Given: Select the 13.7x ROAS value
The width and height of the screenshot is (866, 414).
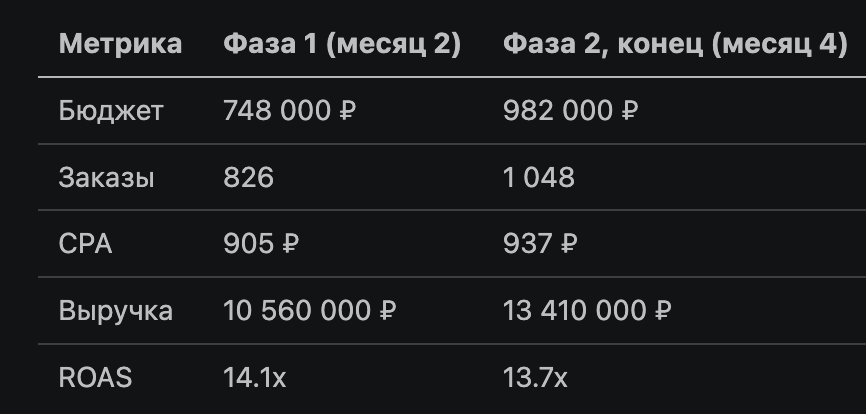Looking at the screenshot, I should point(535,378).
